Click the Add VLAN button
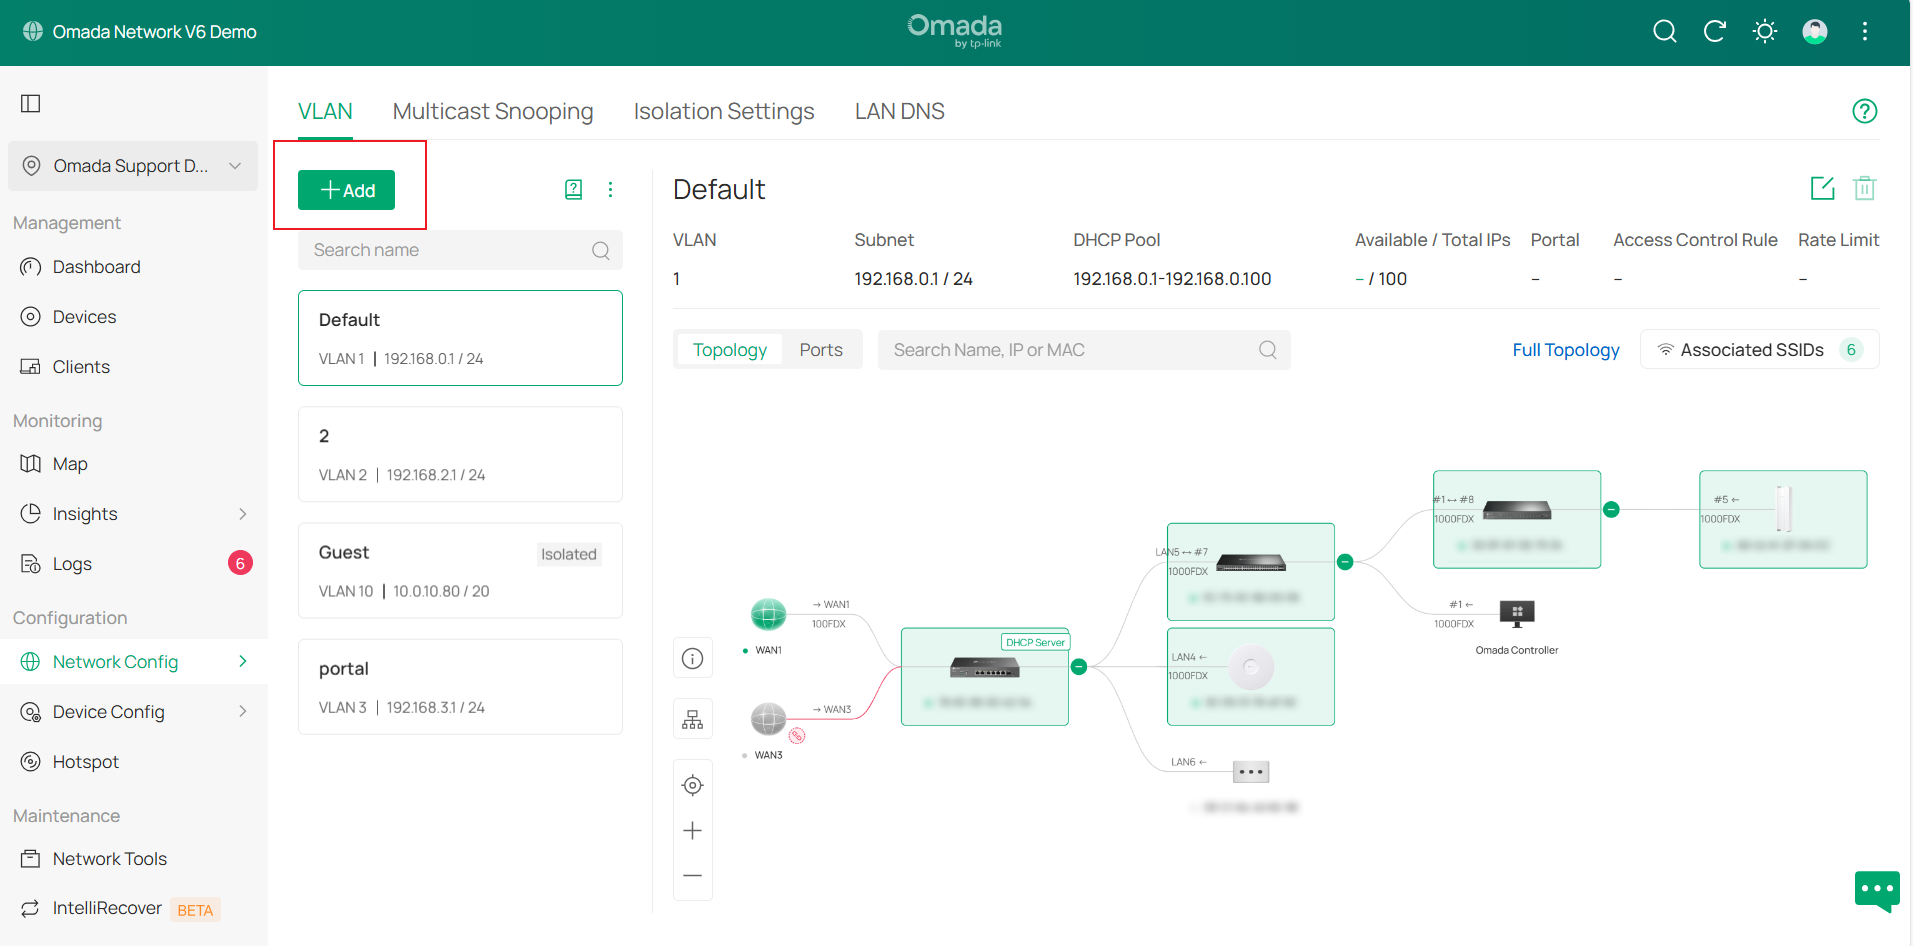This screenshot has height=946, width=1913. pyautogui.click(x=346, y=190)
